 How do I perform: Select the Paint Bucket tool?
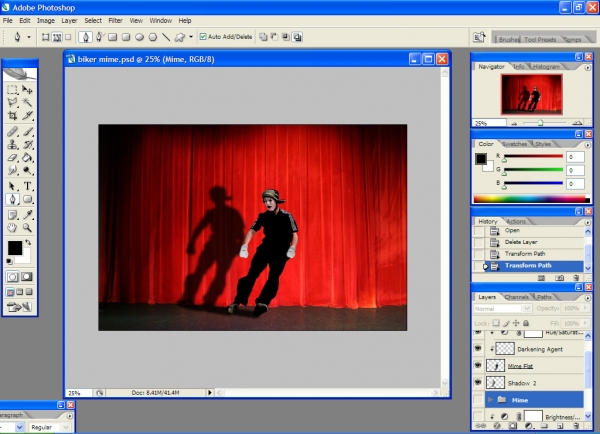pyautogui.click(x=27, y=157)
